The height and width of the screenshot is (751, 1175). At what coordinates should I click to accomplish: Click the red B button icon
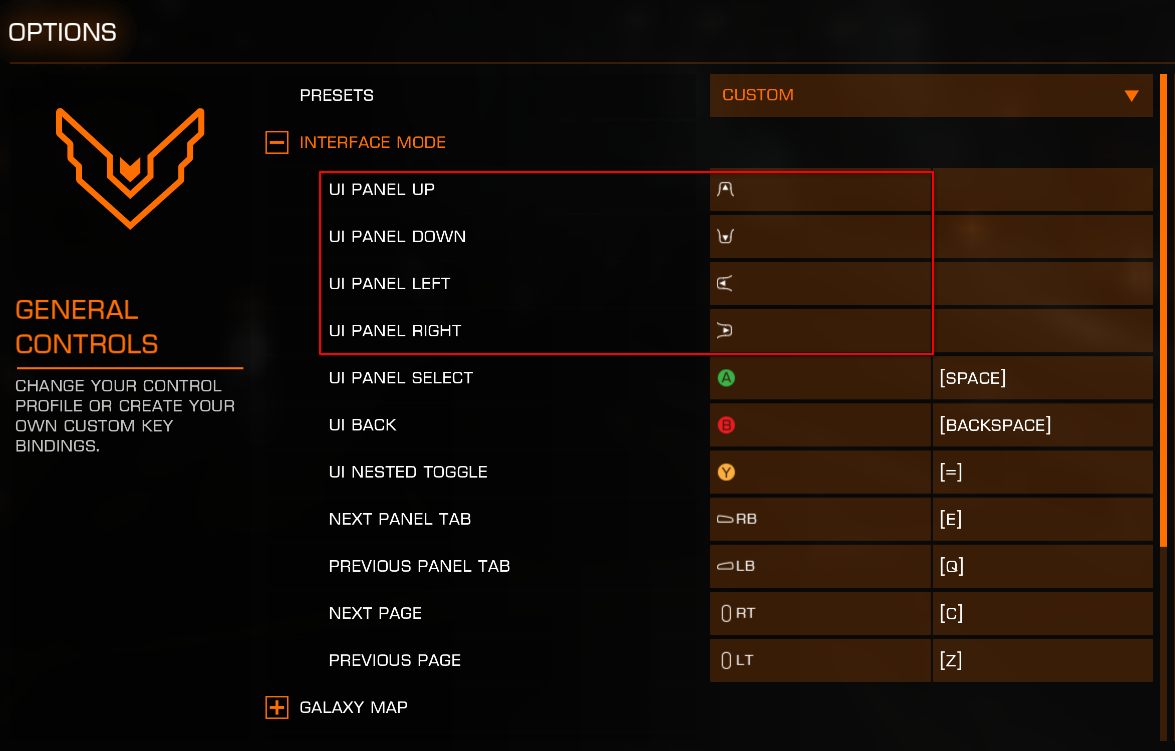click(x=726, y=425)
